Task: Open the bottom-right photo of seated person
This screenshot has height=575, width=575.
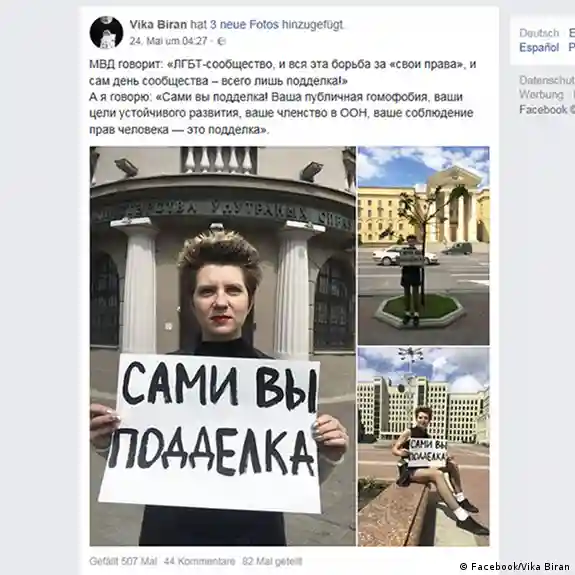Action: (x=424, y=447)
